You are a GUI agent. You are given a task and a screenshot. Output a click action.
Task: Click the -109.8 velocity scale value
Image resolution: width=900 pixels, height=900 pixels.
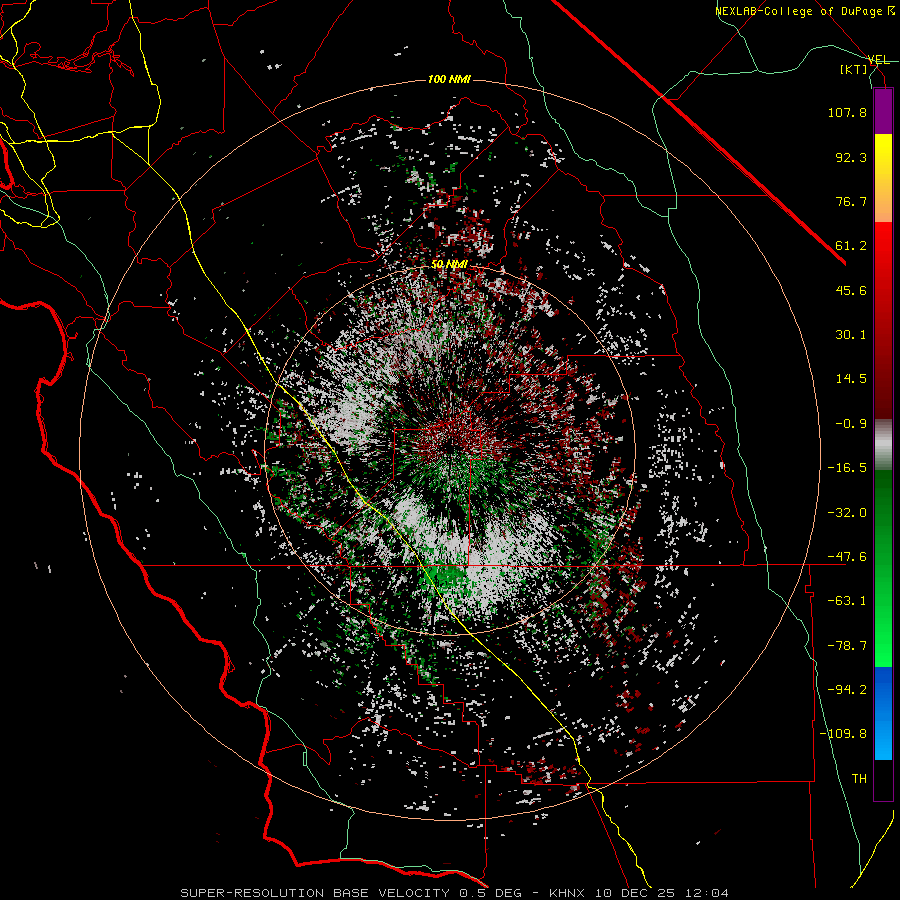click(x=843, y=734)
